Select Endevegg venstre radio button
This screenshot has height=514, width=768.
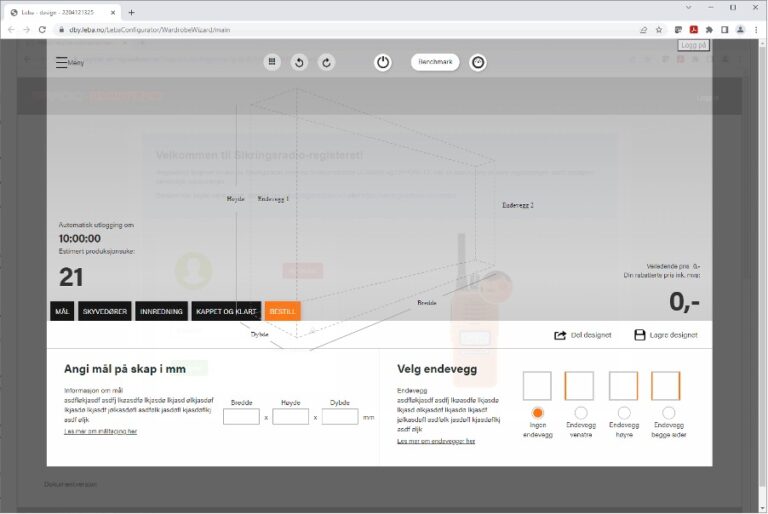[x=581, y=413]
